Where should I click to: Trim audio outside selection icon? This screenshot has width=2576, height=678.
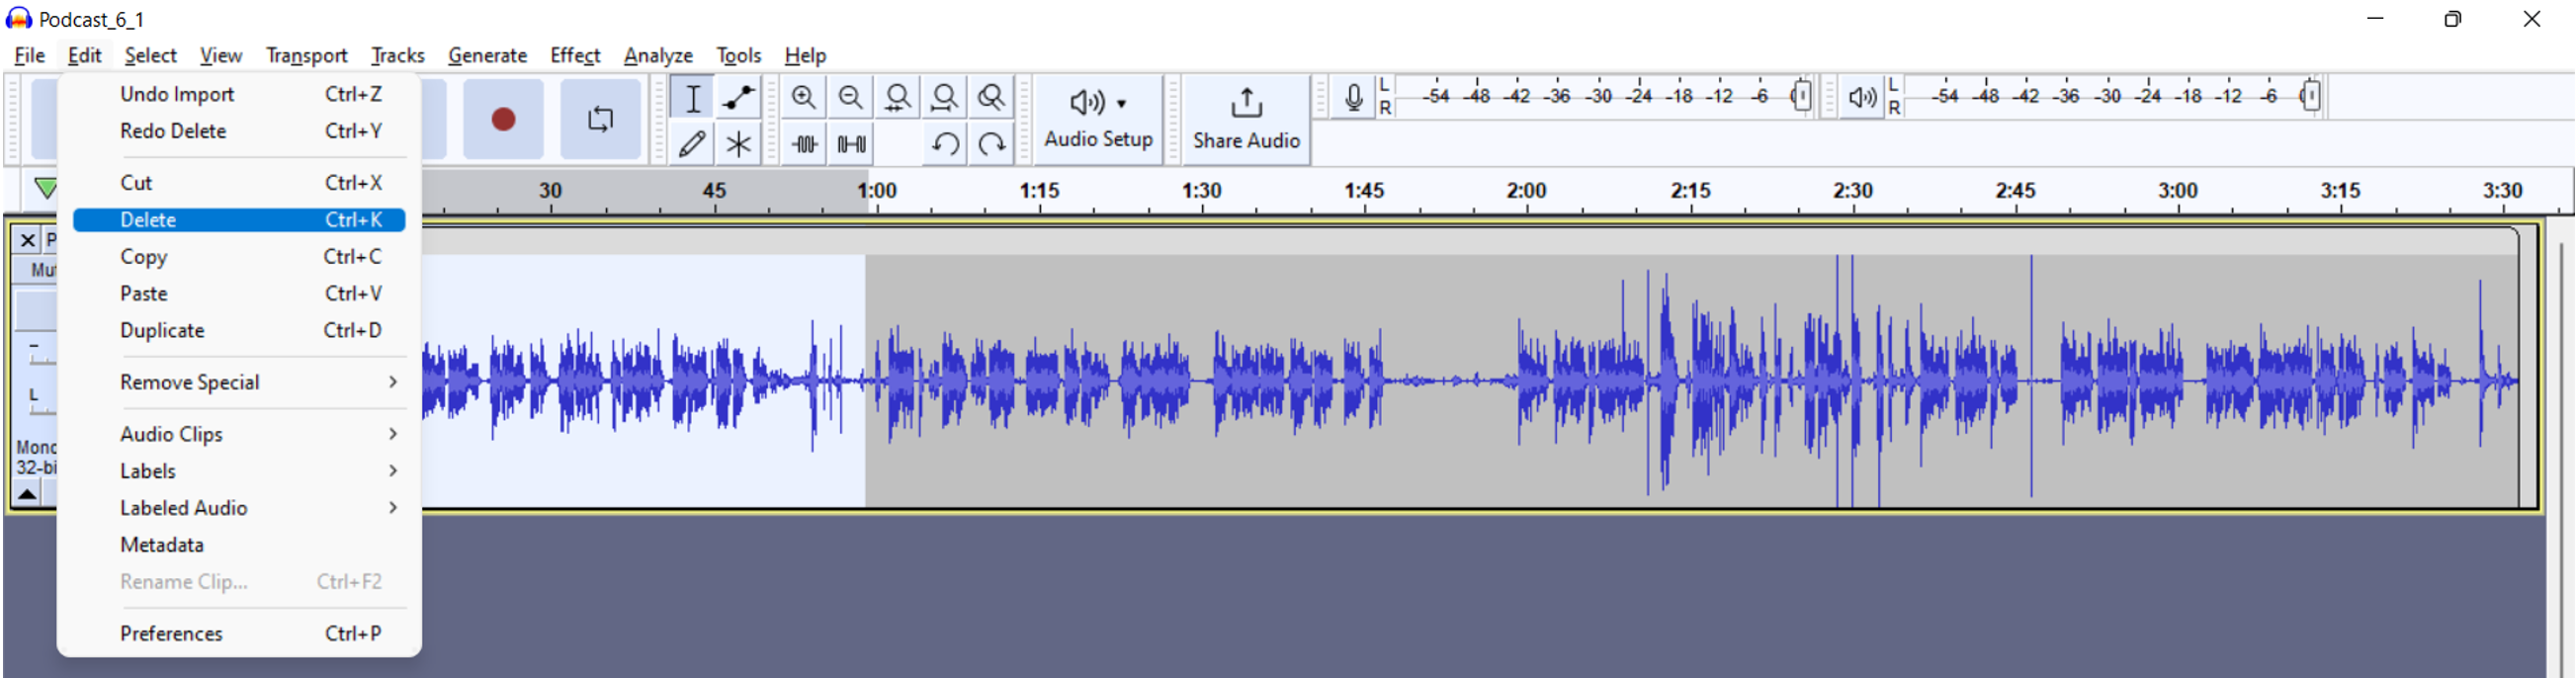pyautogui.click(x=803, y=144)
